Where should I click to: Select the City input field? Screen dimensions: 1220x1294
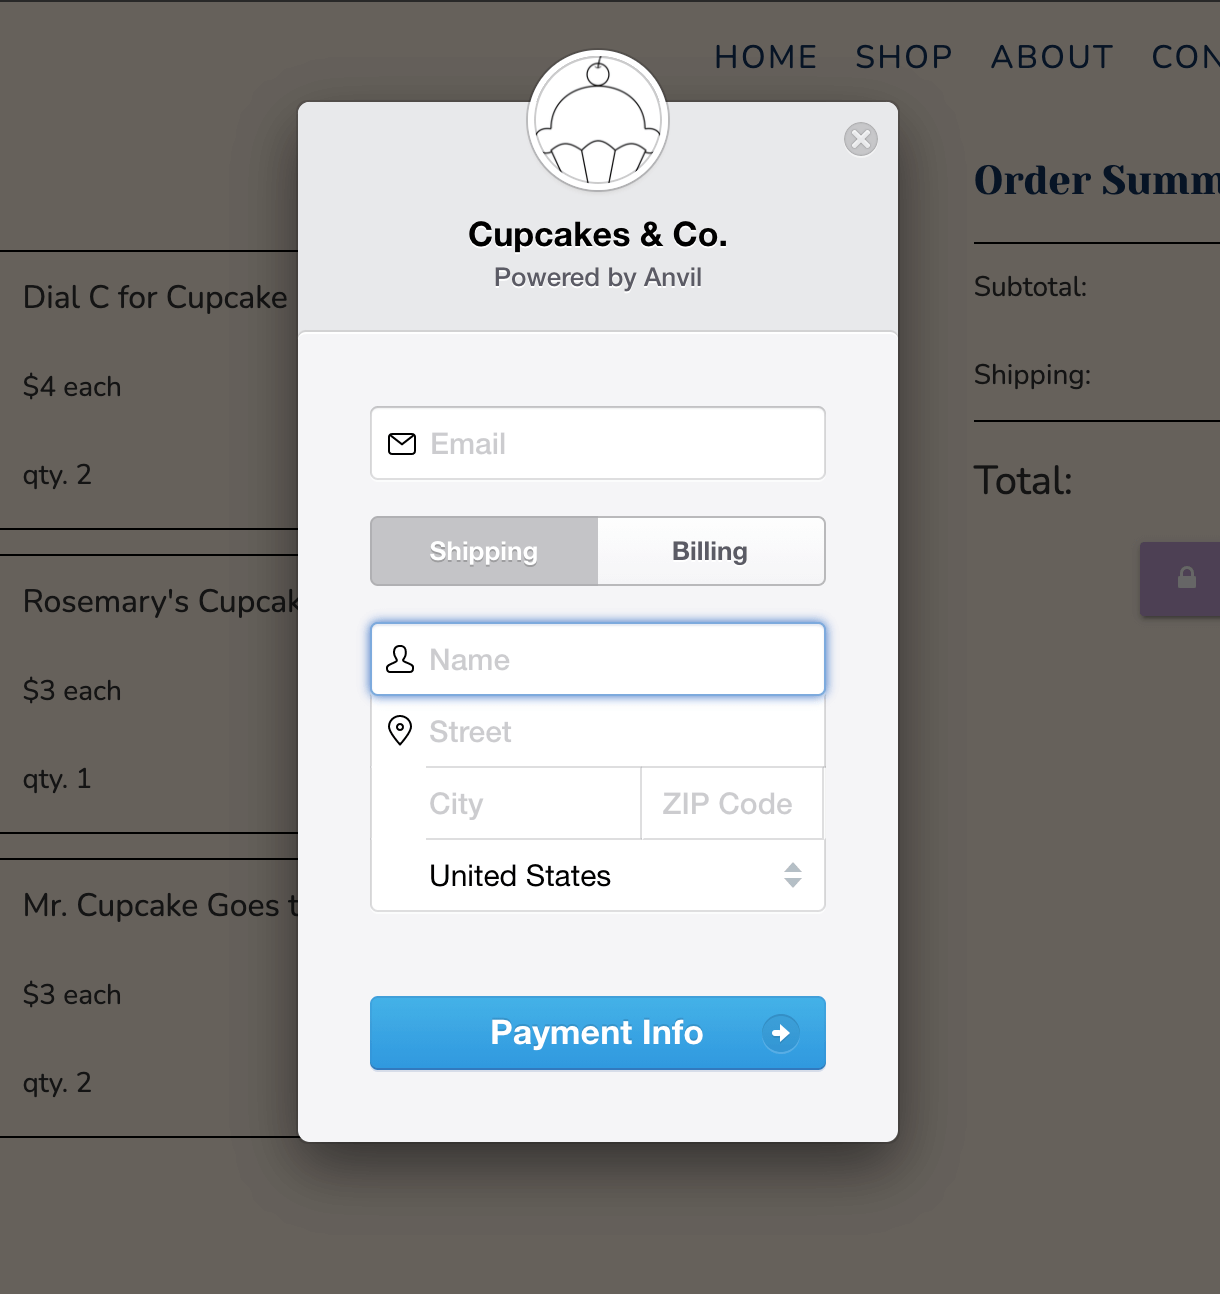tap(532, 804)
